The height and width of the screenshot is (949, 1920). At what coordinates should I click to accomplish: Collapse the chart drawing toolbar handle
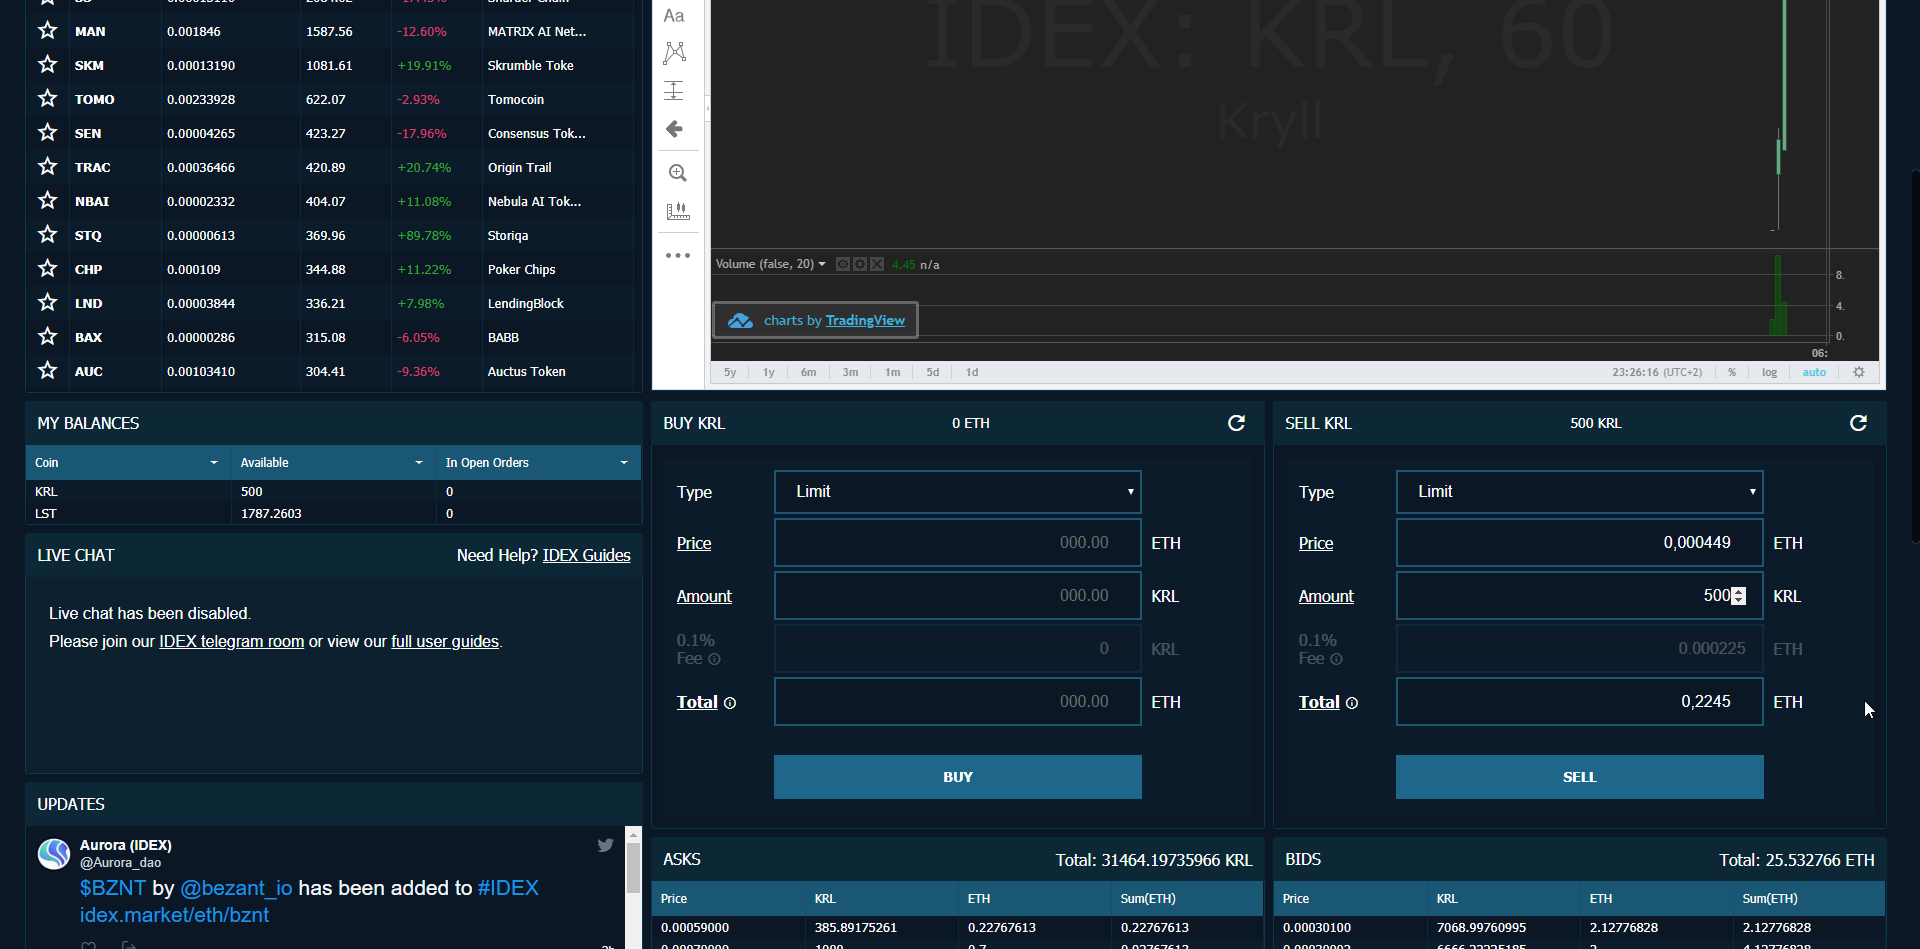[707, 108]
